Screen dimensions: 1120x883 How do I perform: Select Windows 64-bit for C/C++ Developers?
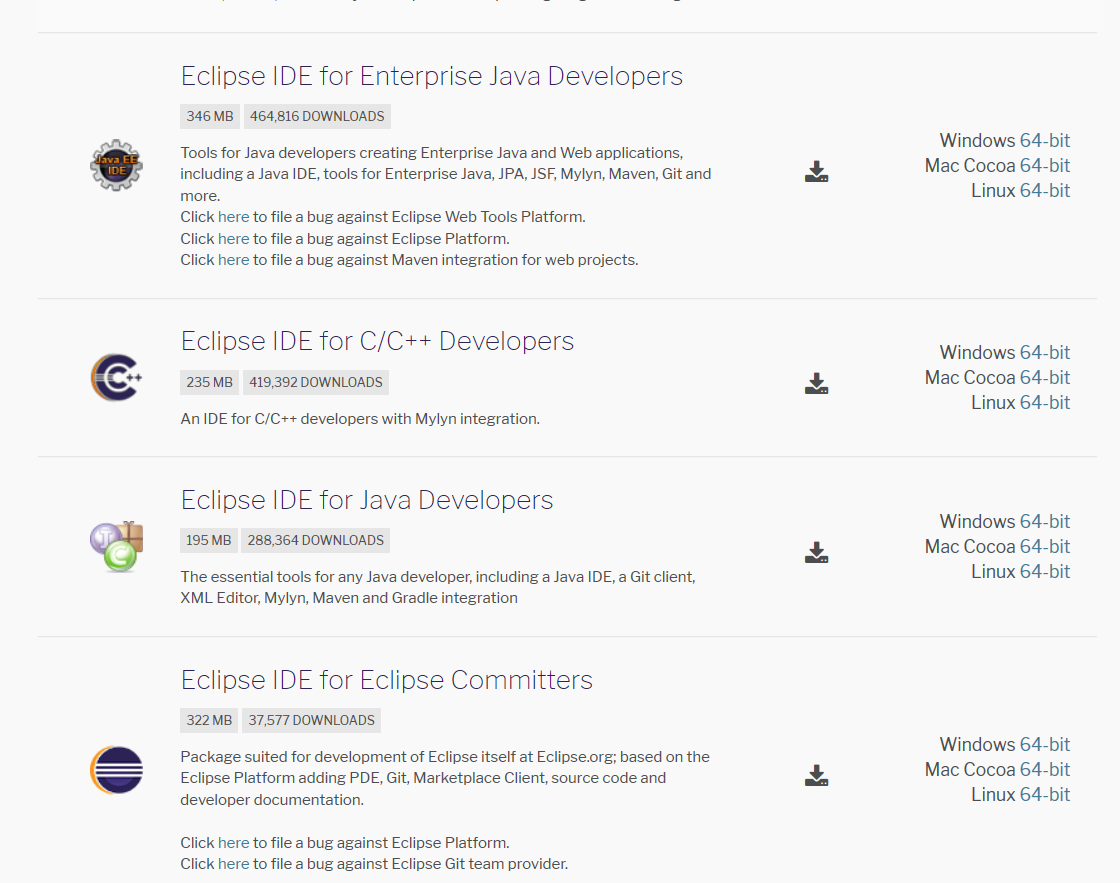pos(1044,352)
